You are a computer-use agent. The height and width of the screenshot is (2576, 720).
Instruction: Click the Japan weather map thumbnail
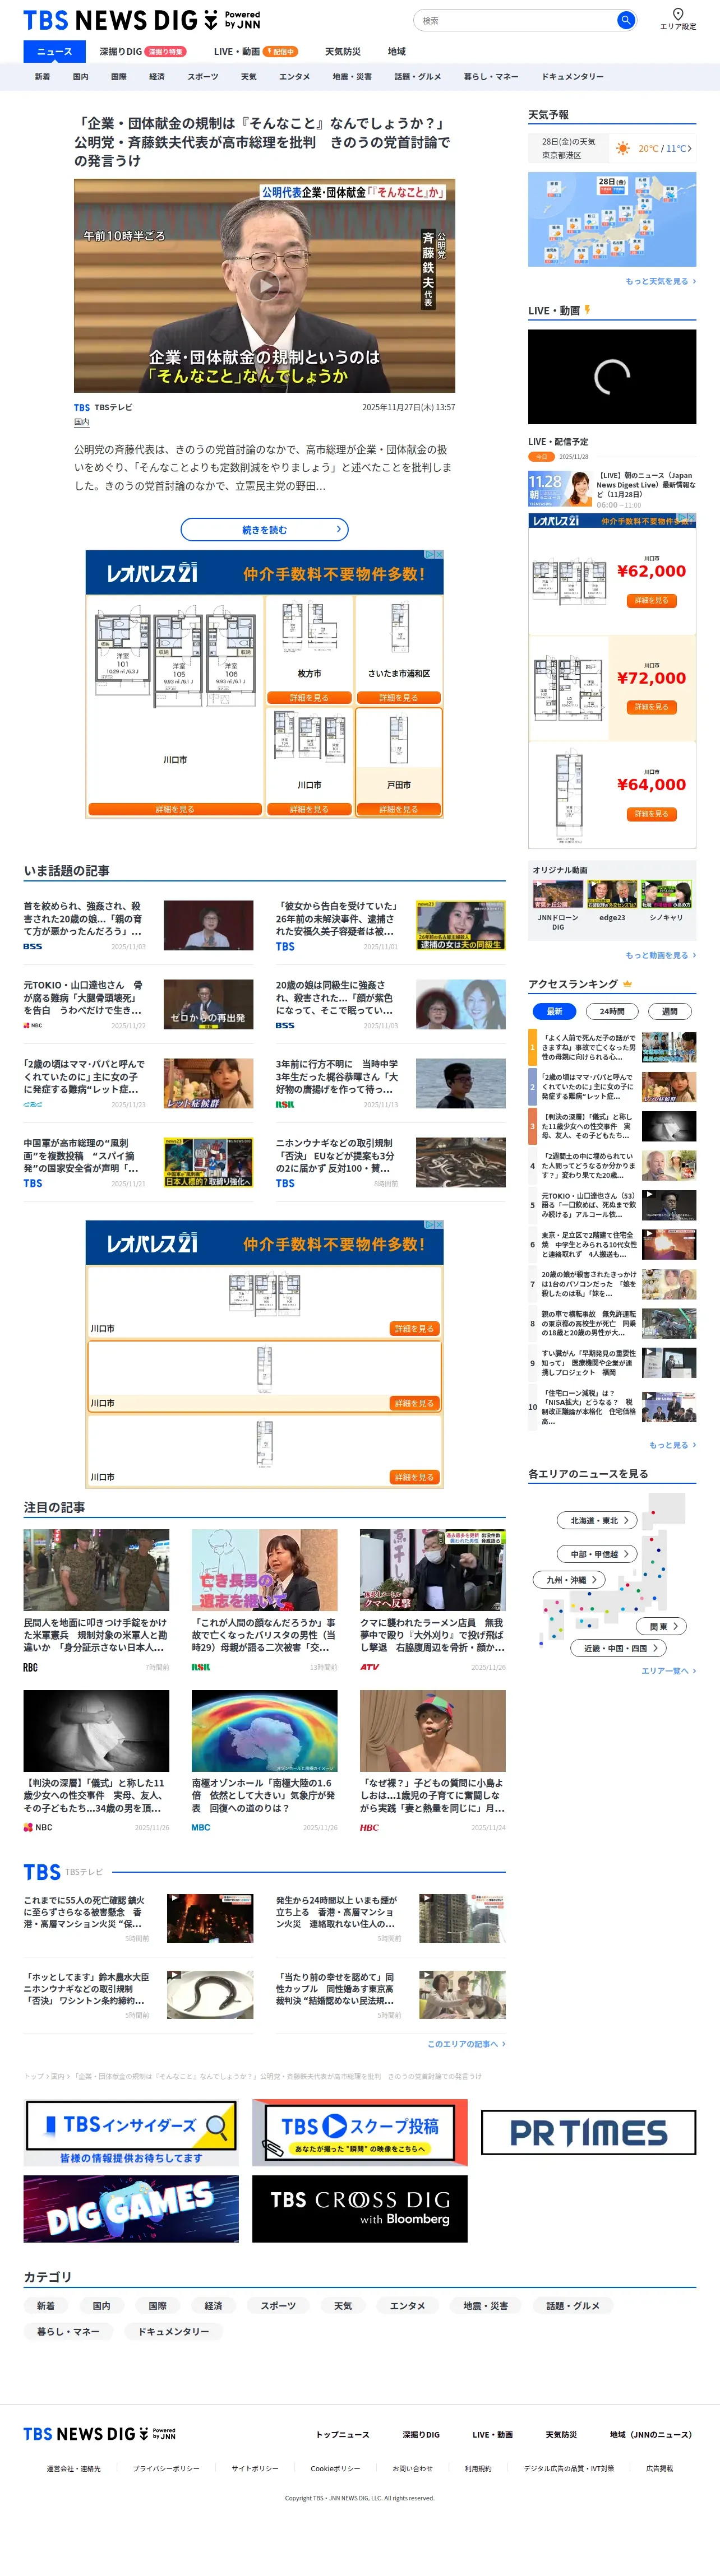tap(612, 219)
